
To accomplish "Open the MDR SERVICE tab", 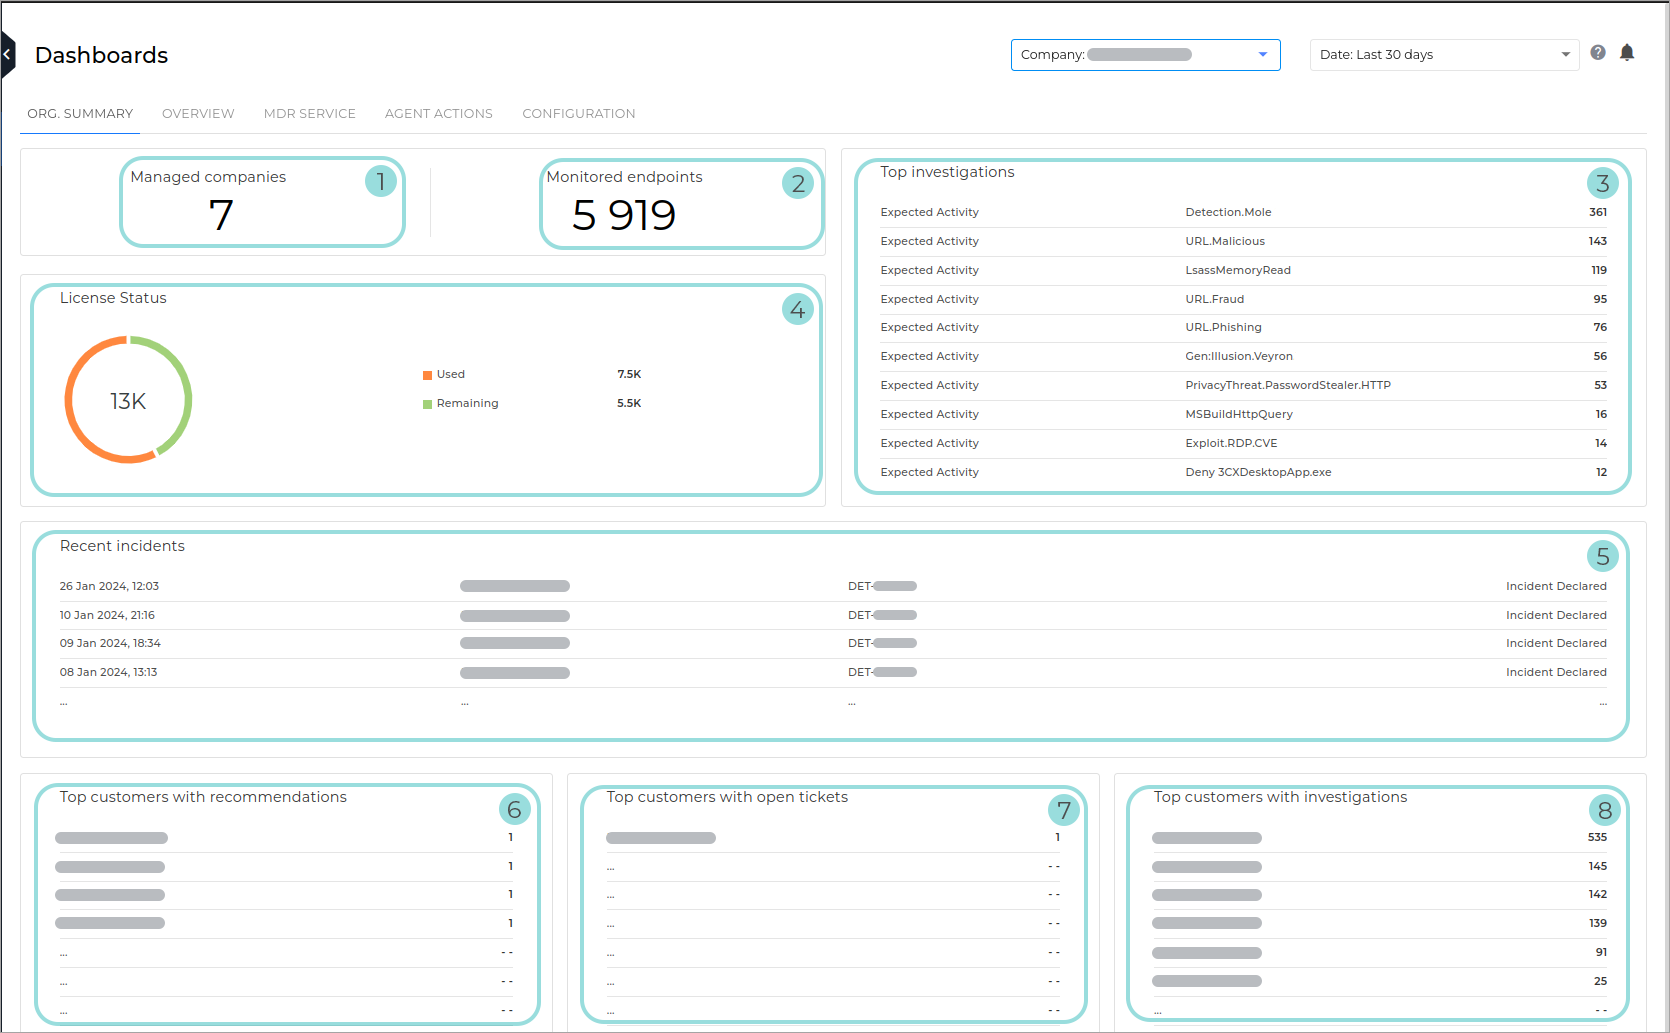I will (x=309, y=113).
